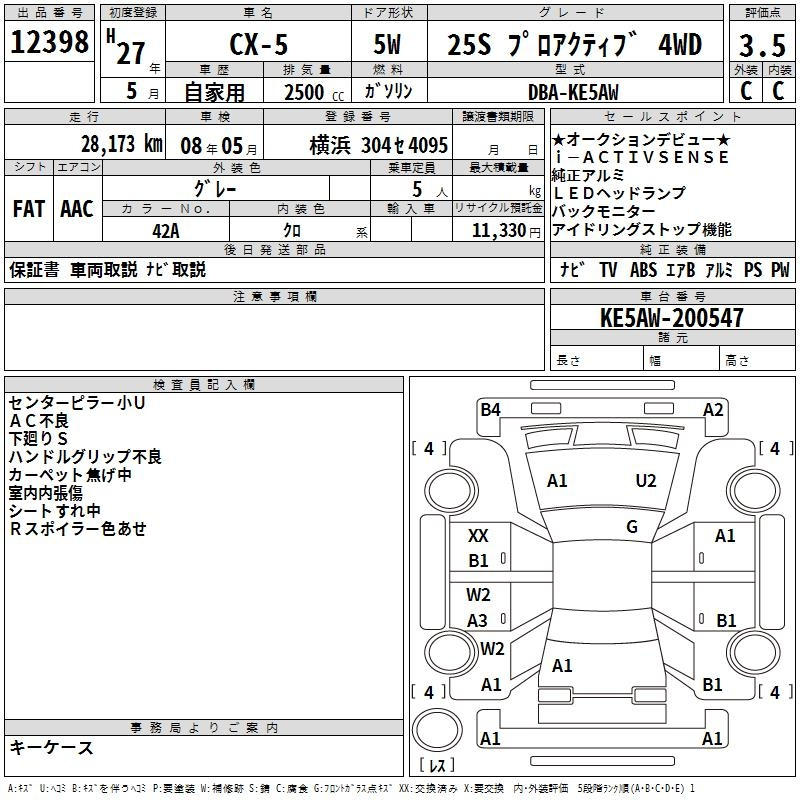
Task: Click the door shape value 5W
Action: pos(387,44)
